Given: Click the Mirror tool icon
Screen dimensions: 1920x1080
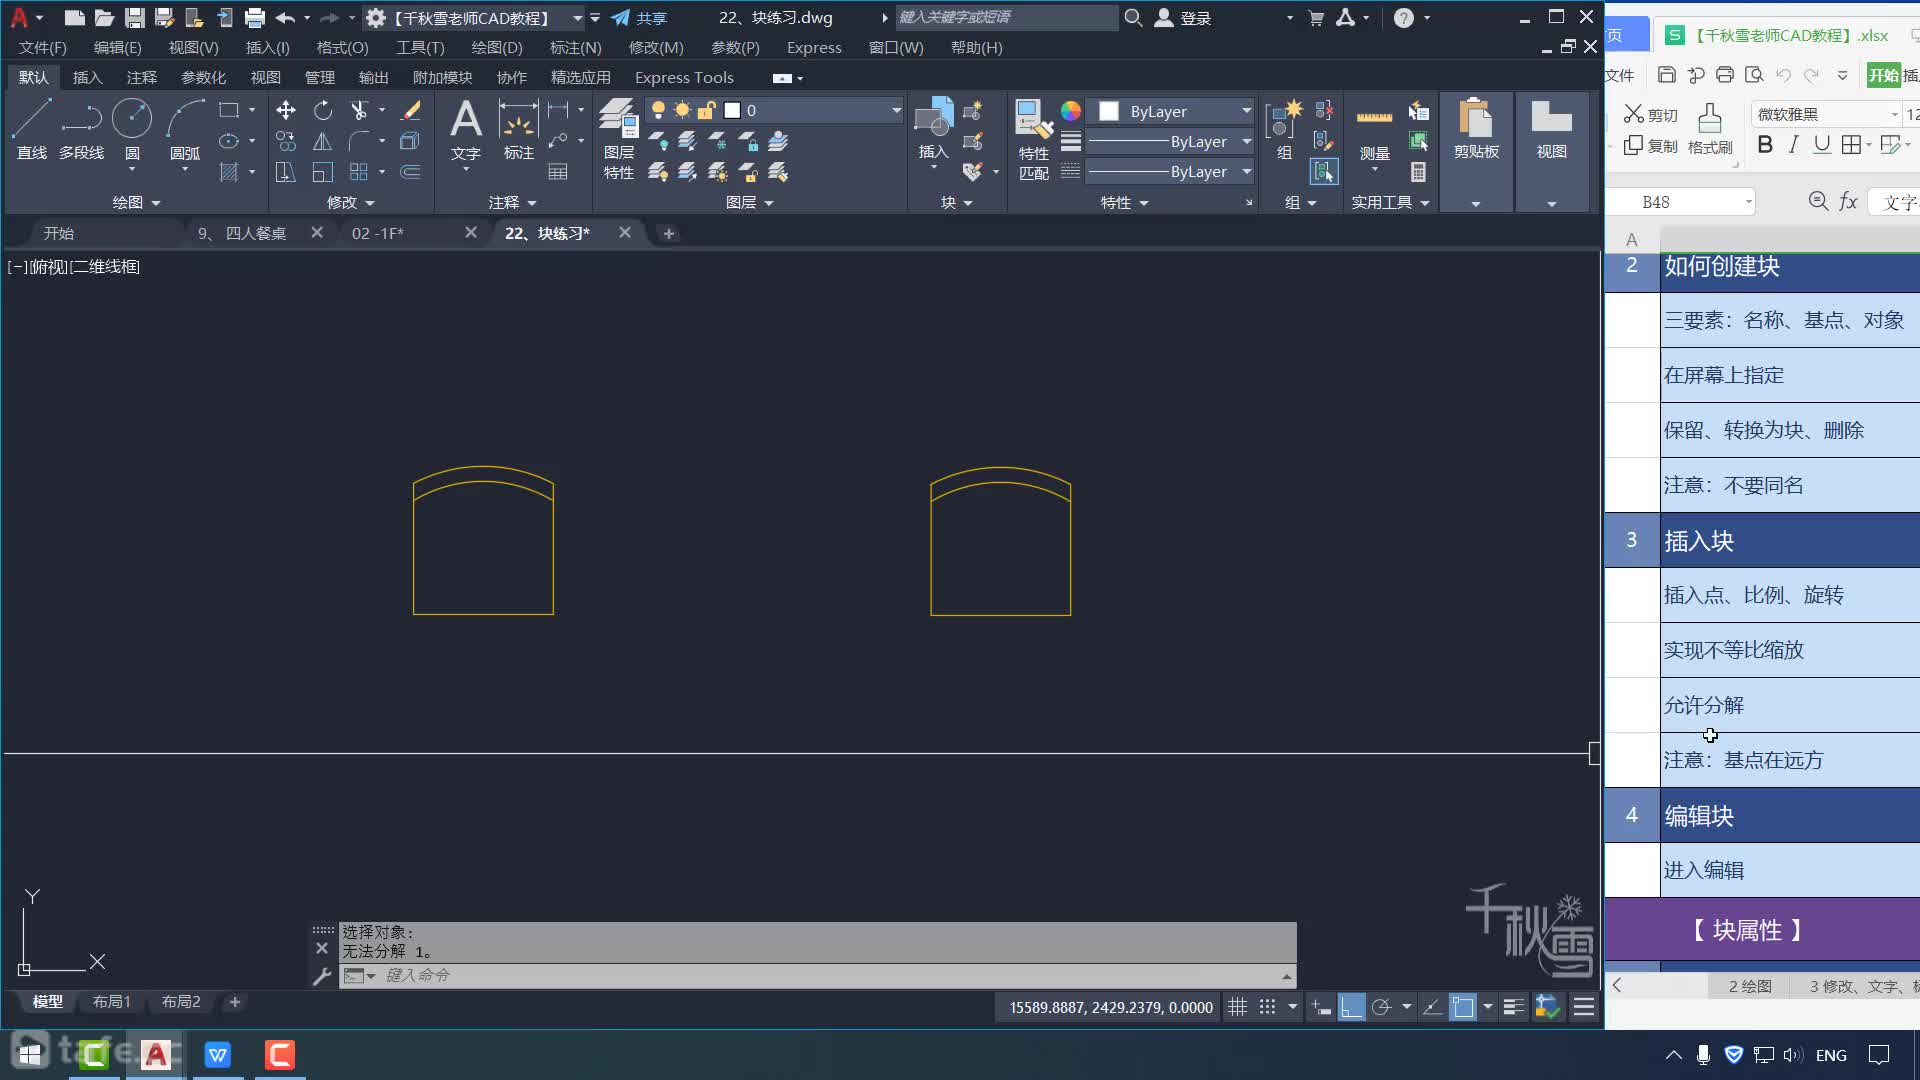Looking at the screenshot, I should [x=322, y=141].
